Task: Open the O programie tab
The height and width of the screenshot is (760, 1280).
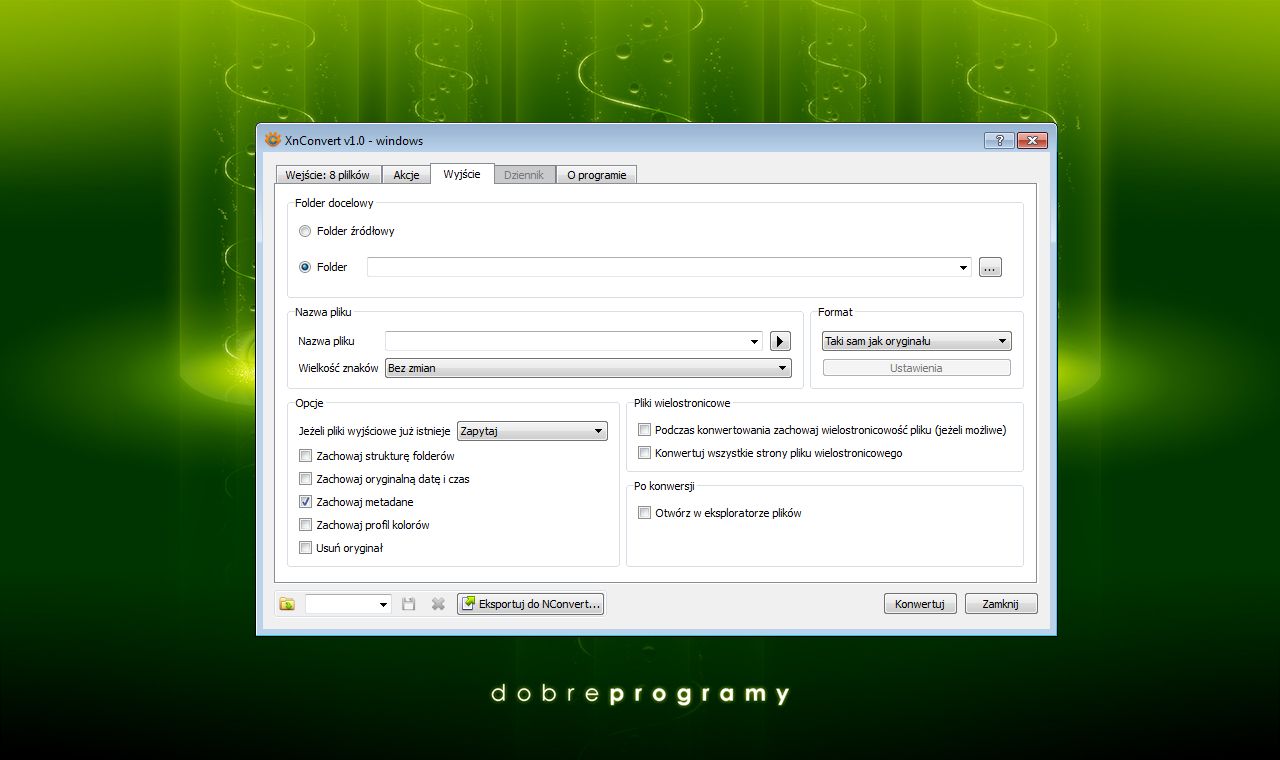Action: (596, 175)
